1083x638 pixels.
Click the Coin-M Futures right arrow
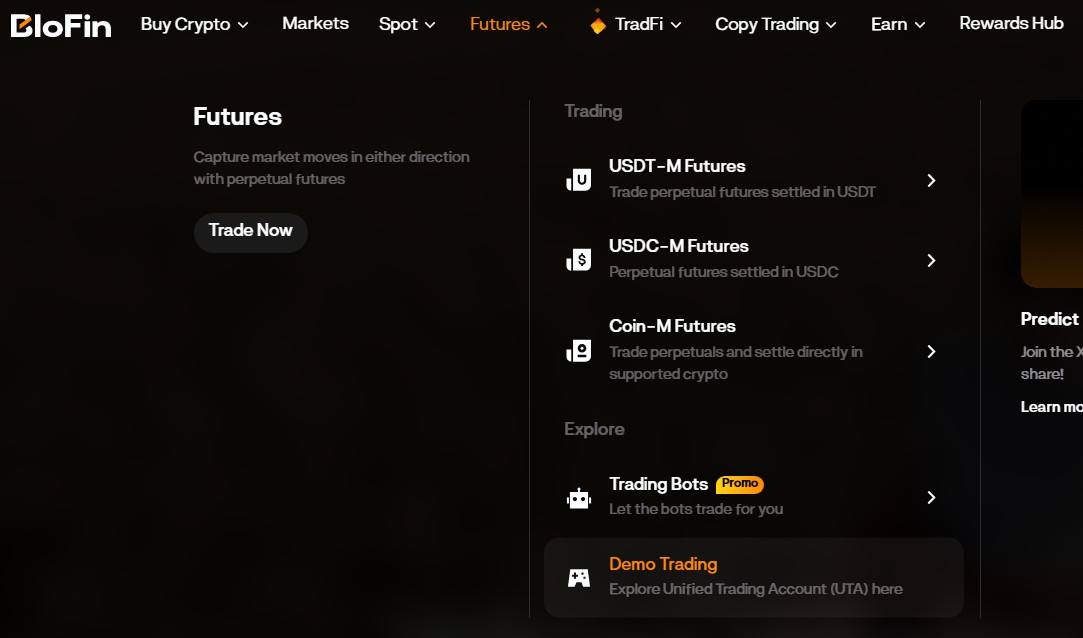(x=931, y=351)
